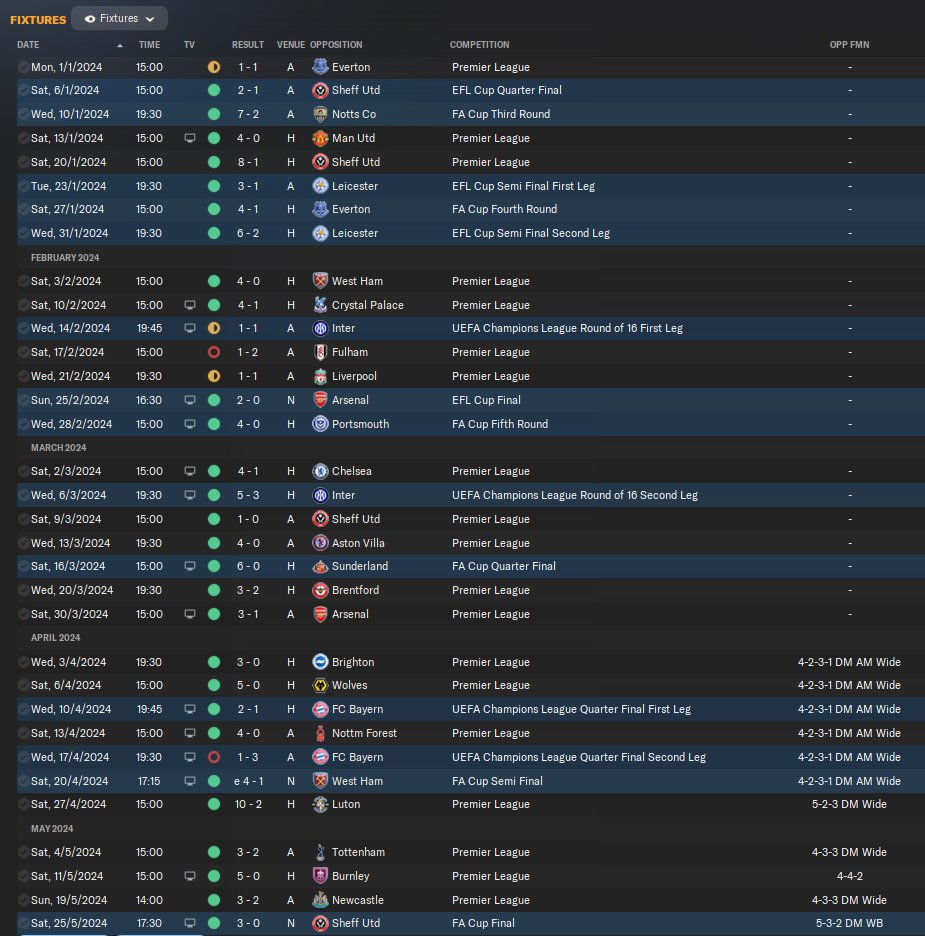The image size is (925, 936).
Task: Toggle the checkmark on Sat, 2/3/2024 row
Action: (23, 471)
